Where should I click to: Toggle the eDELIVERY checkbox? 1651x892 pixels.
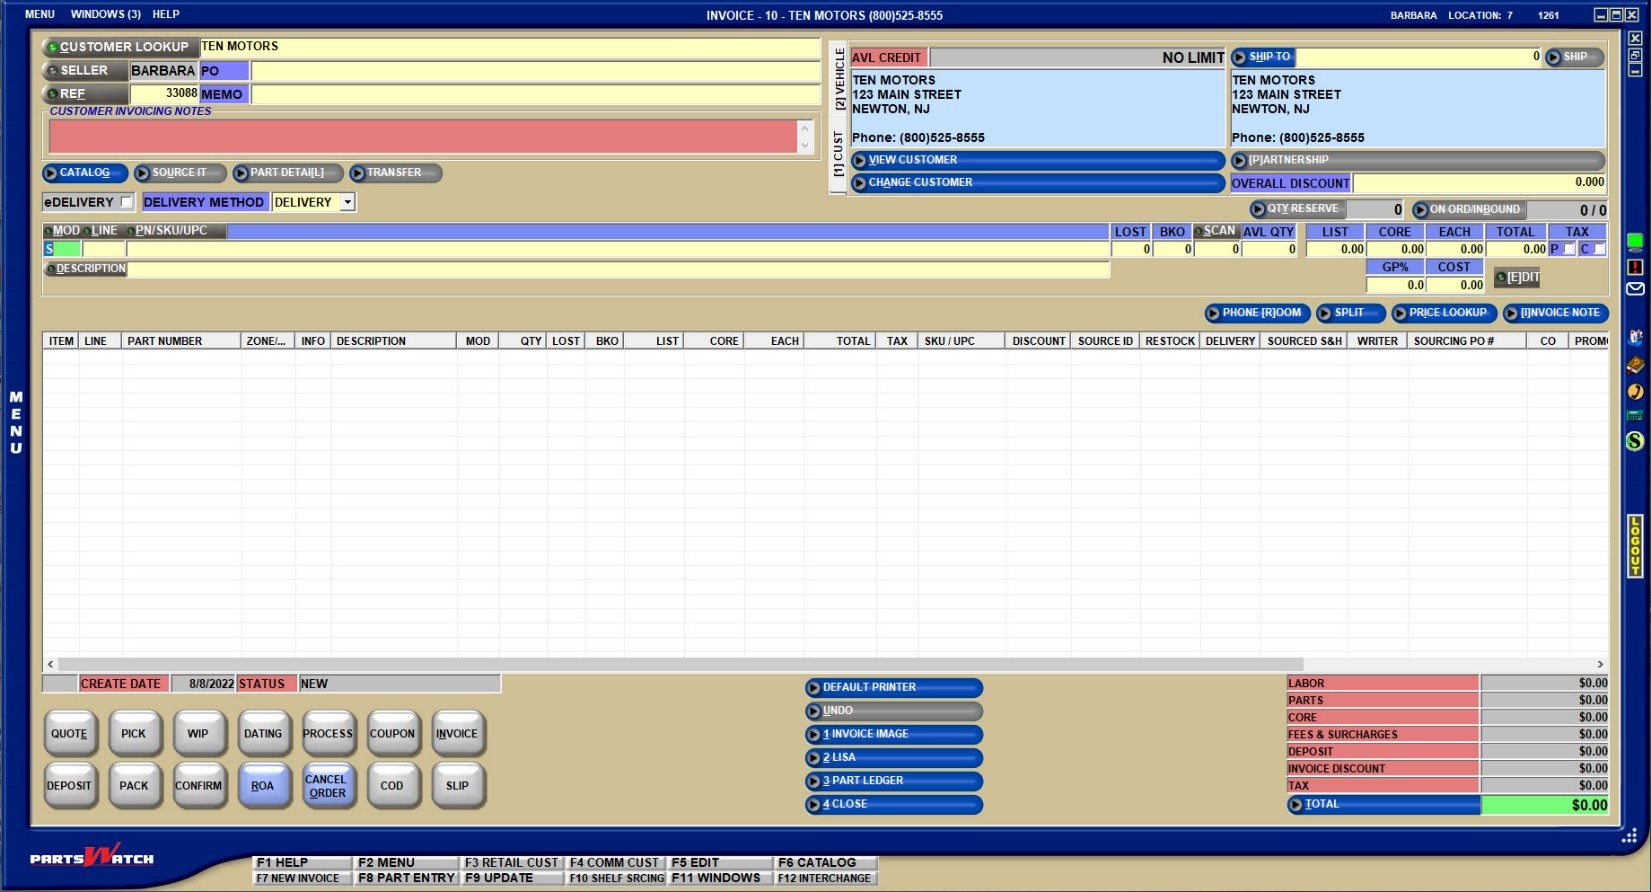pyautogui.click(x=126, y=202)
